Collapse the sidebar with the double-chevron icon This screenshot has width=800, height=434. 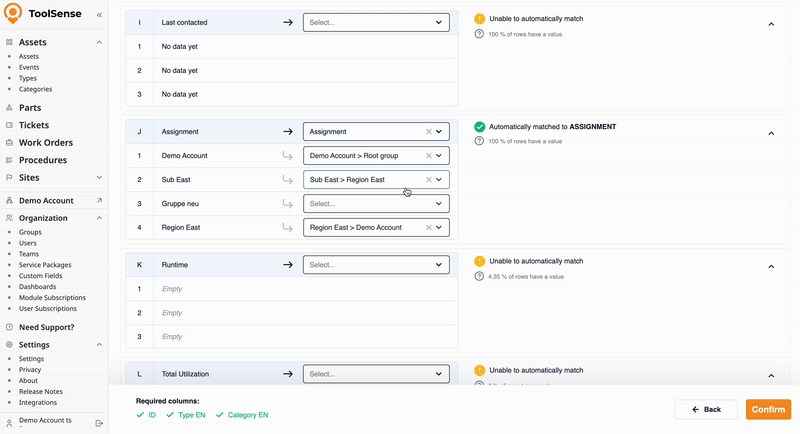(99, 15)
